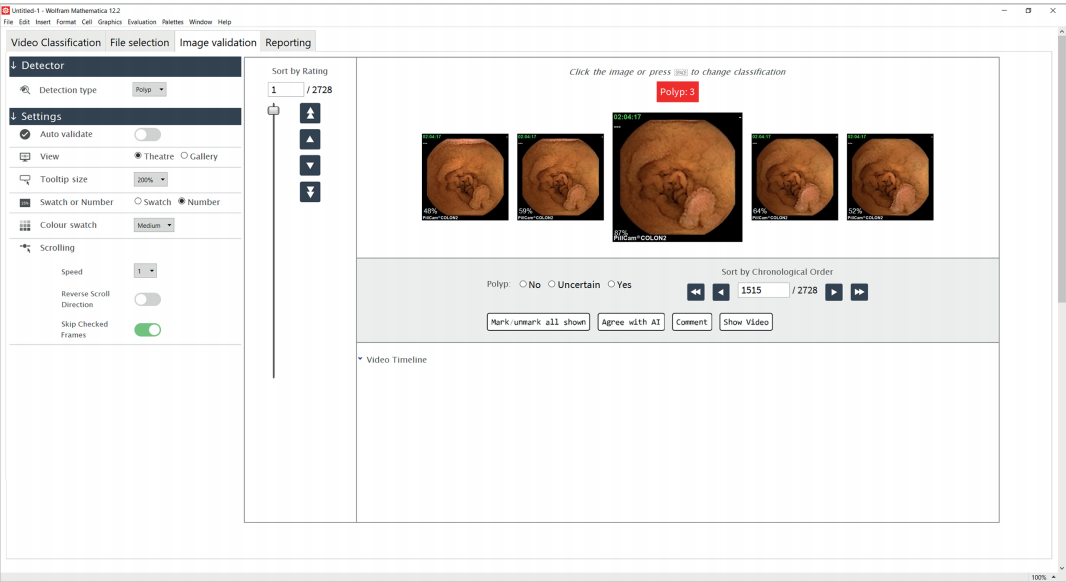Click the Mathematica app icon in title bar
The image size is (1066, 582).
pyautogui.click(x=5, y=10)
